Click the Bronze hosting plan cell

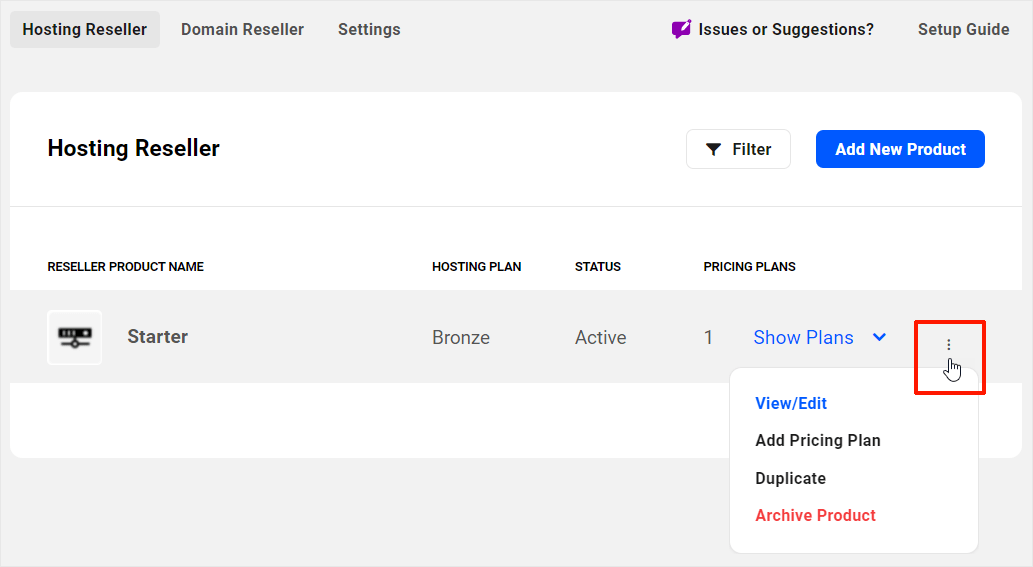click(461, 337)
